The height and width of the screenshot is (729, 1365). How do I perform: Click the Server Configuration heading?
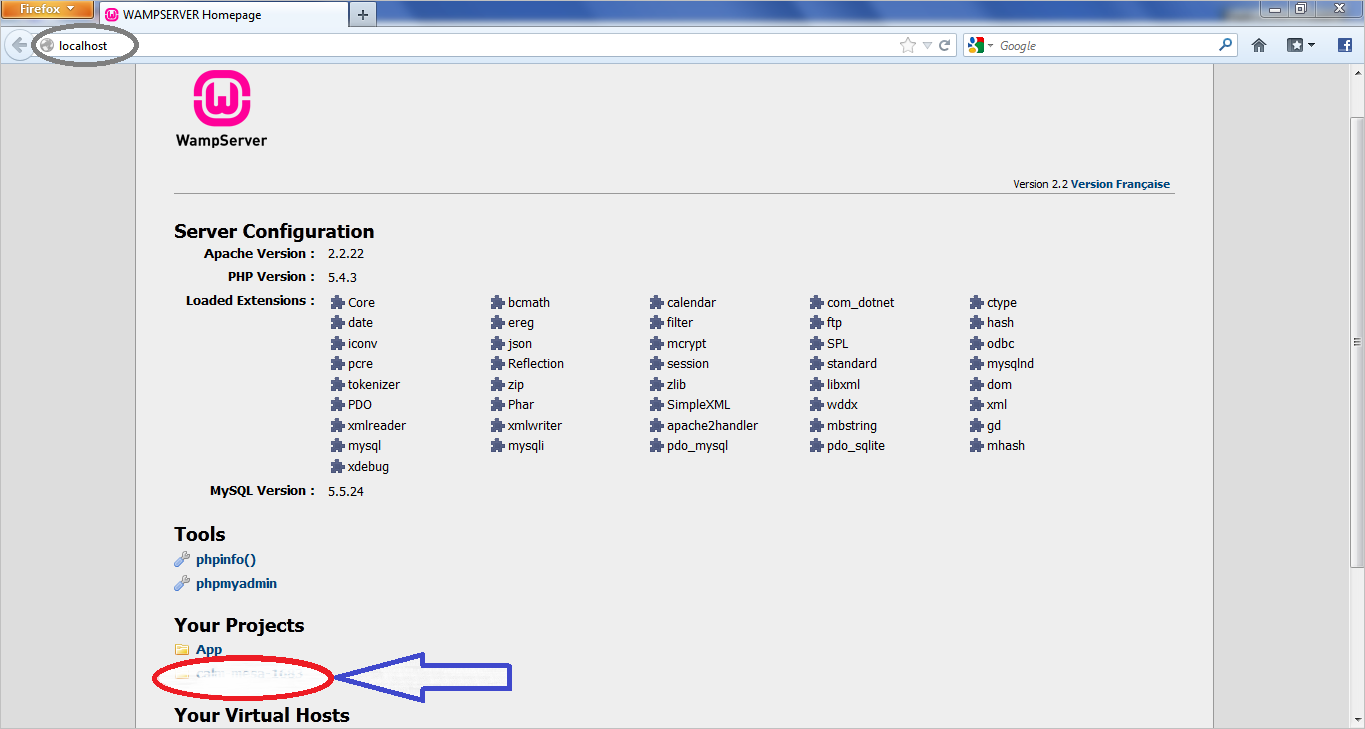[274, 232]
